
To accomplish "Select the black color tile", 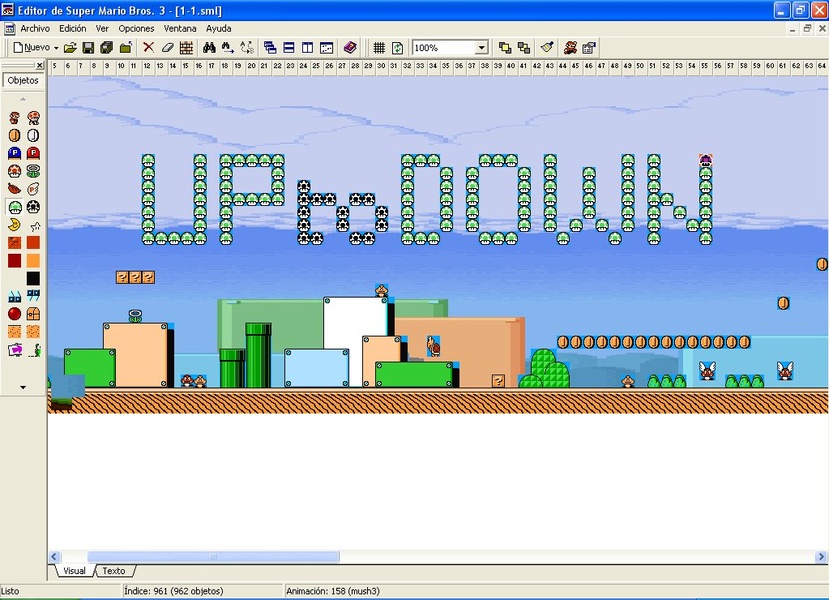I will point(33,278).
